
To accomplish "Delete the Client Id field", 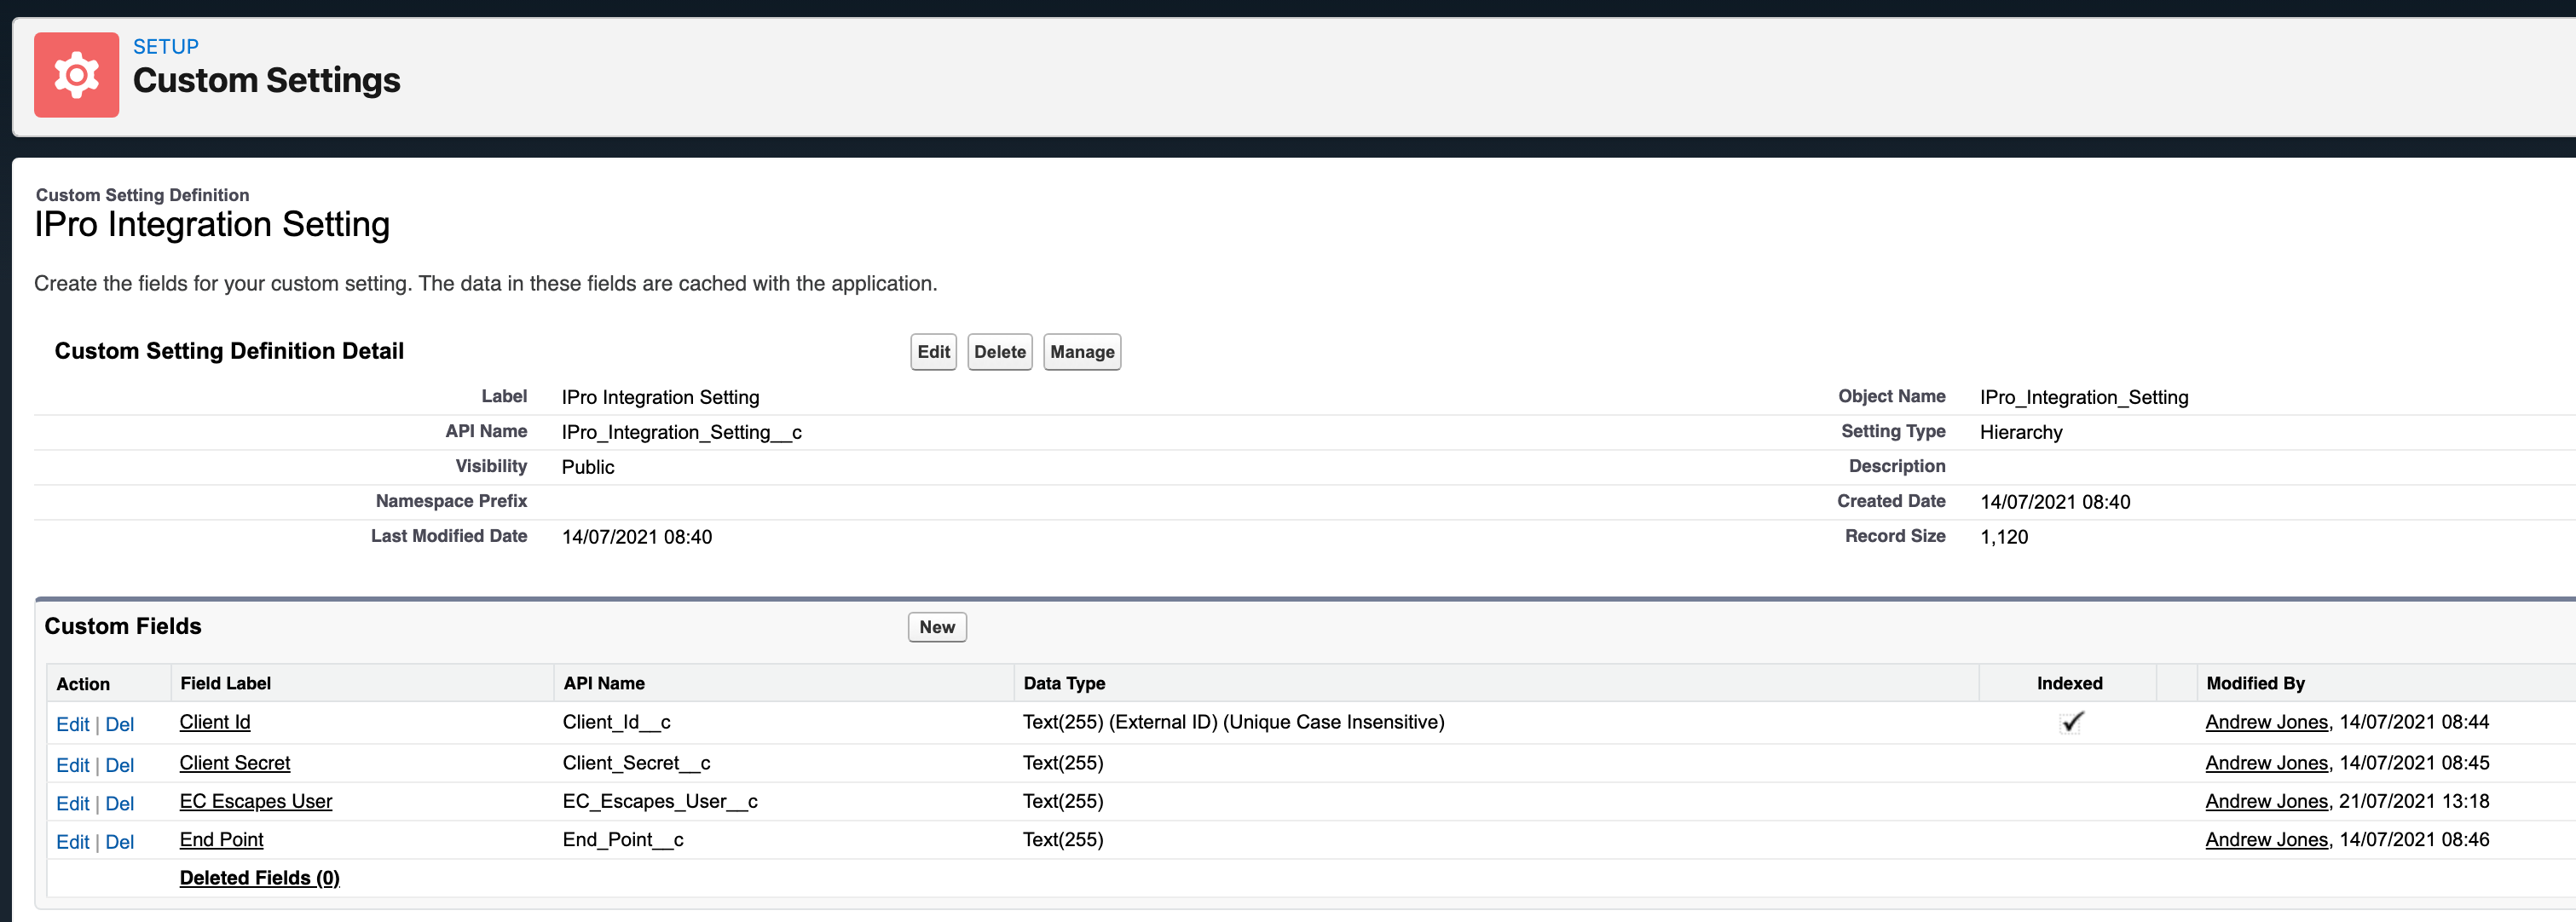I will tap(119, 724).
